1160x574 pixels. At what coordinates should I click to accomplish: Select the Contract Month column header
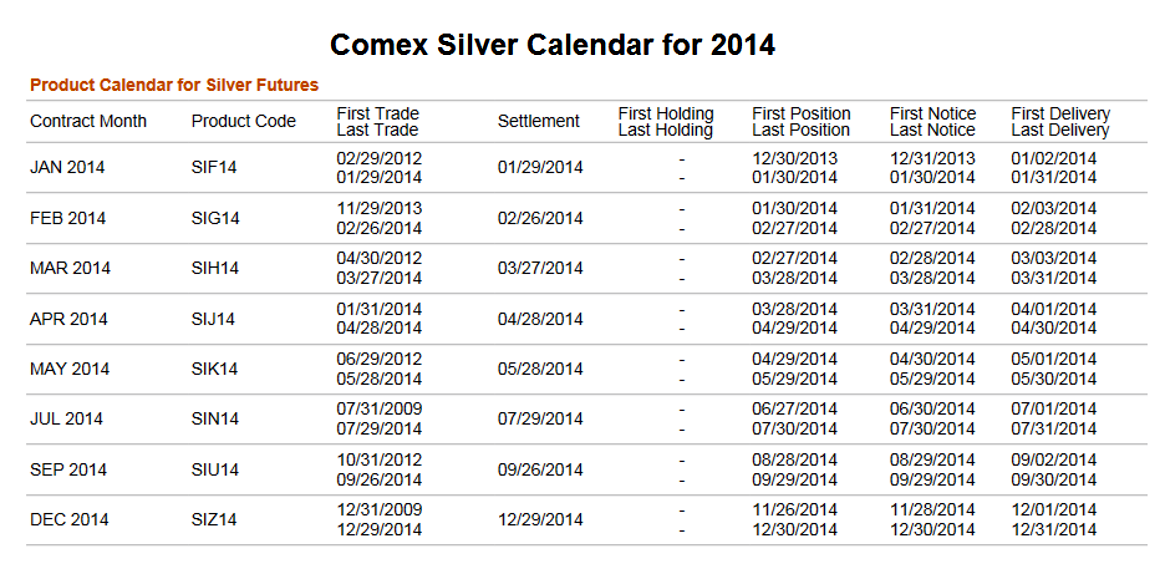click(x=88, y=121)
